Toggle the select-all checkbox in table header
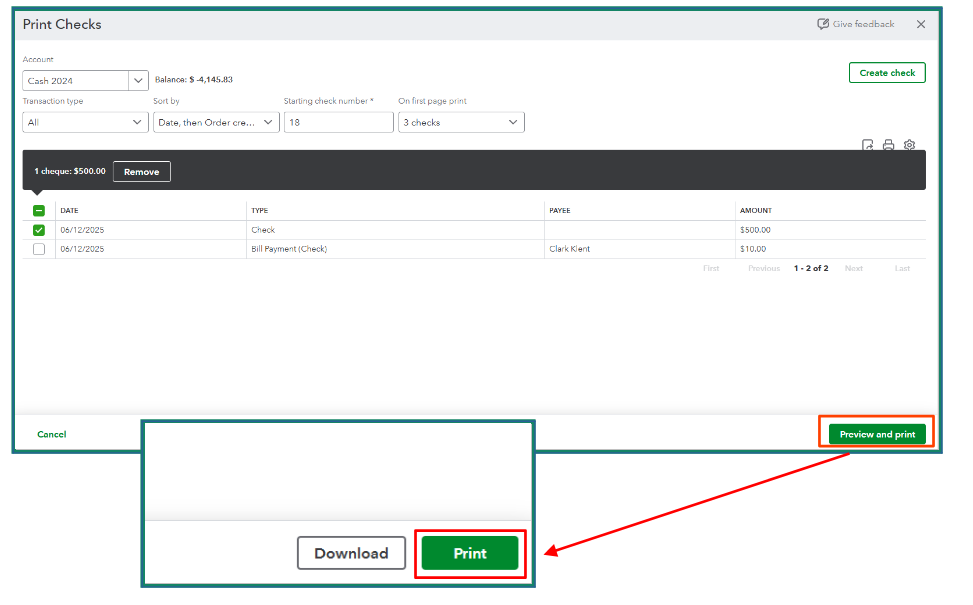973x605 pixels. click(39, 211)
